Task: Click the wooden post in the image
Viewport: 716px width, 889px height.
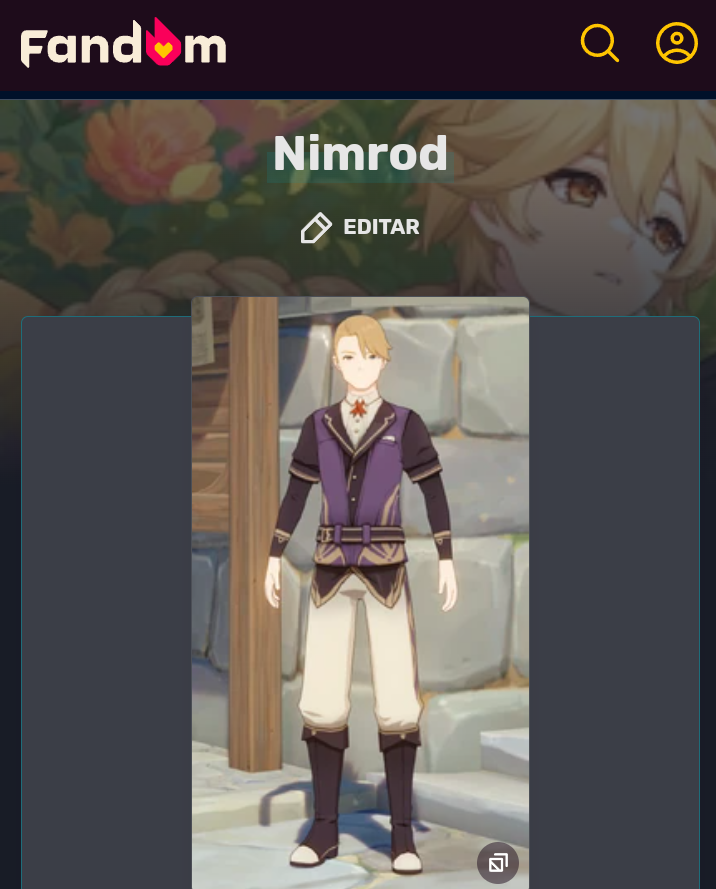Action: [255, 533]
